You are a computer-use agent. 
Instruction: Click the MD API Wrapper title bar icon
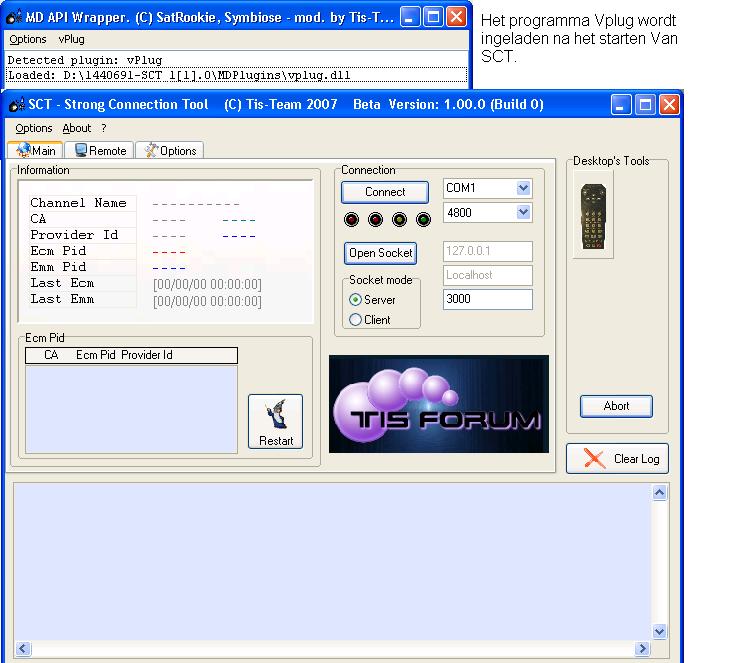(x=14, y=17)
